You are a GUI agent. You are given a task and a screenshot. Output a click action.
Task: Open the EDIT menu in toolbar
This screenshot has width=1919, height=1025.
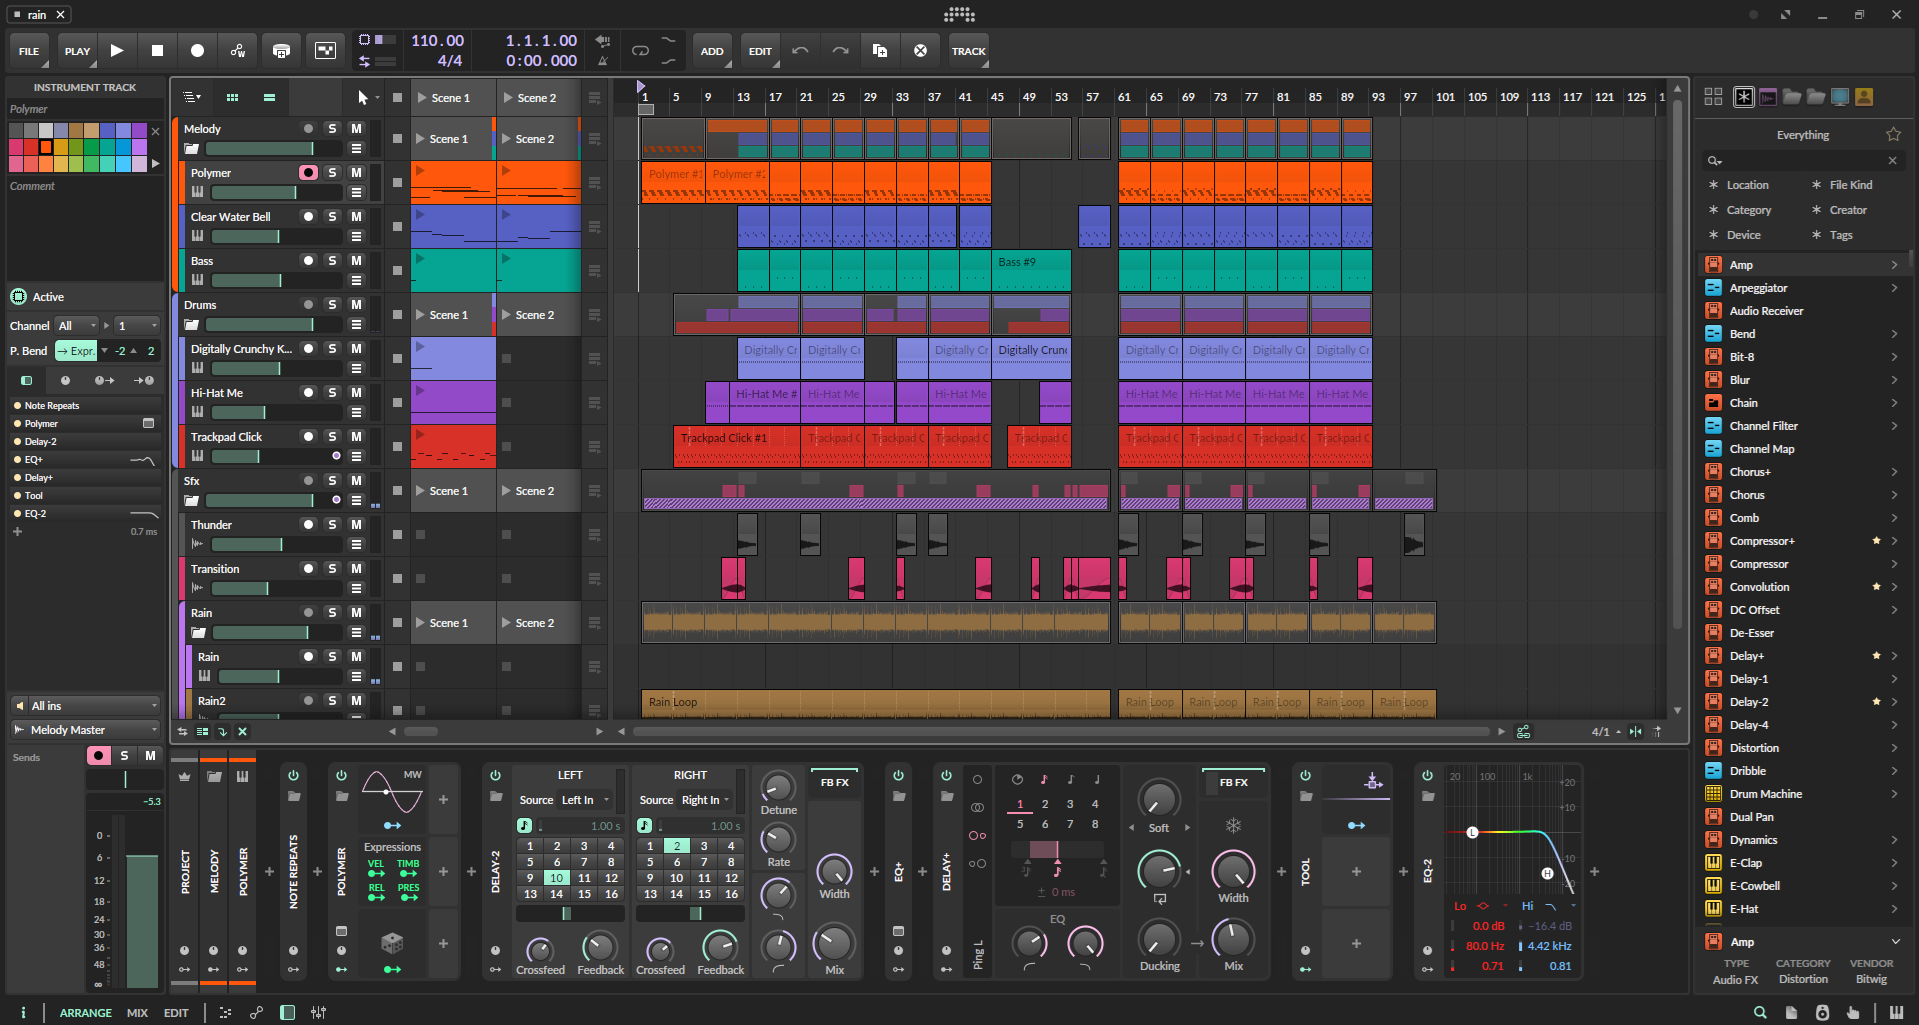pyautogui.click(x=760, y=50)
